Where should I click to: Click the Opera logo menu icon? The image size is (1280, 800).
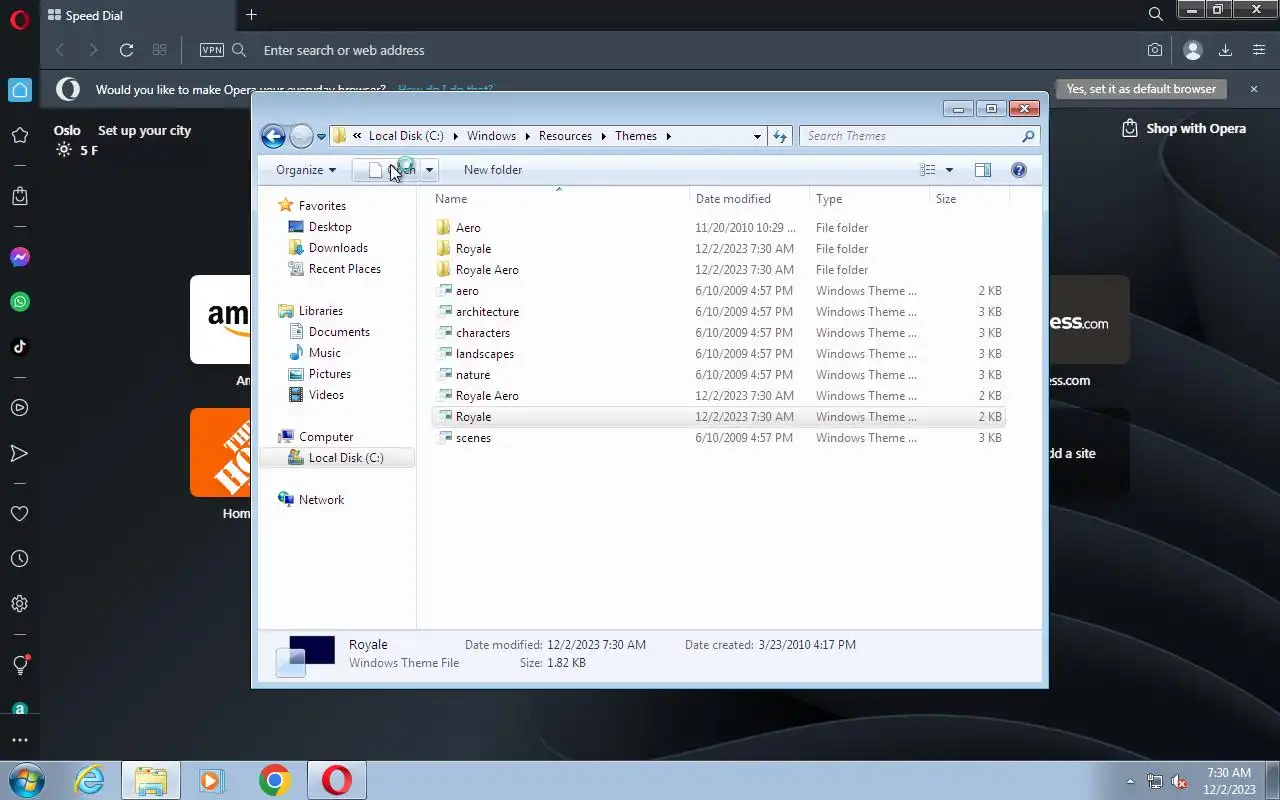pyautogui.click(x=19, y=20)
